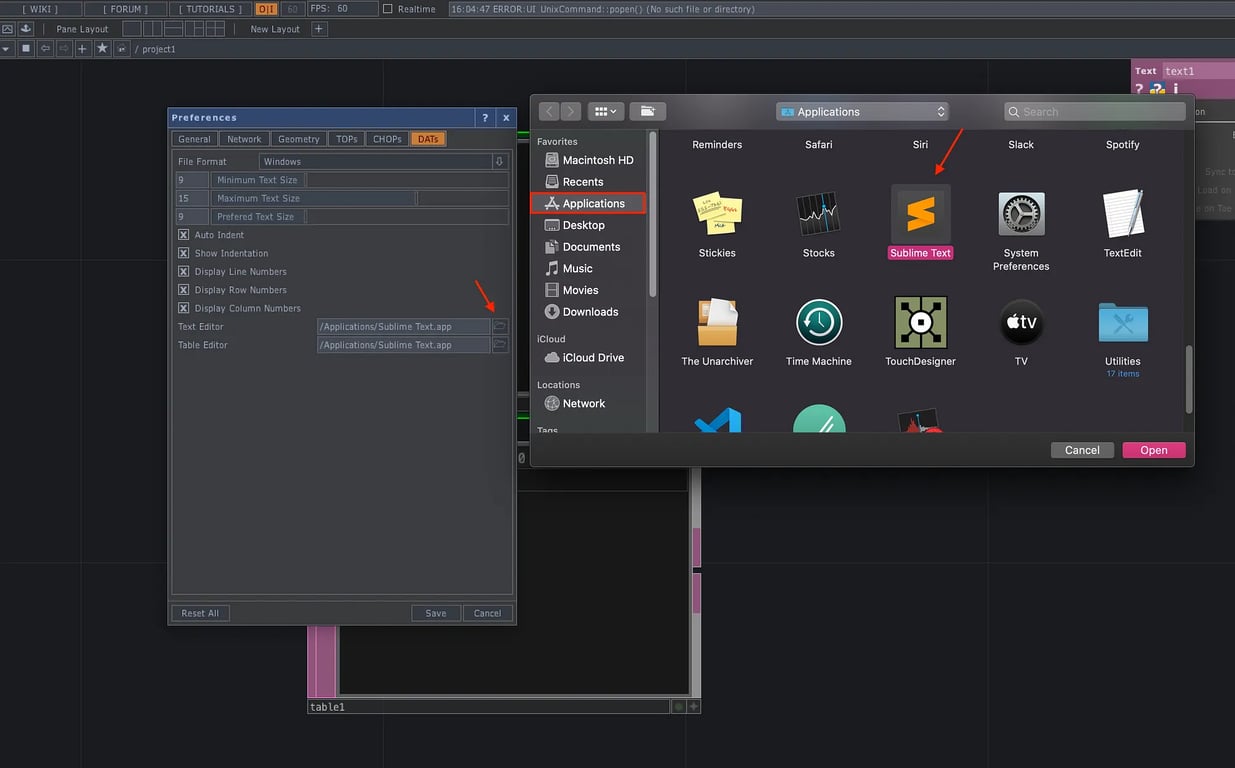Select the TextEdit application icon

click(1122, 214)
